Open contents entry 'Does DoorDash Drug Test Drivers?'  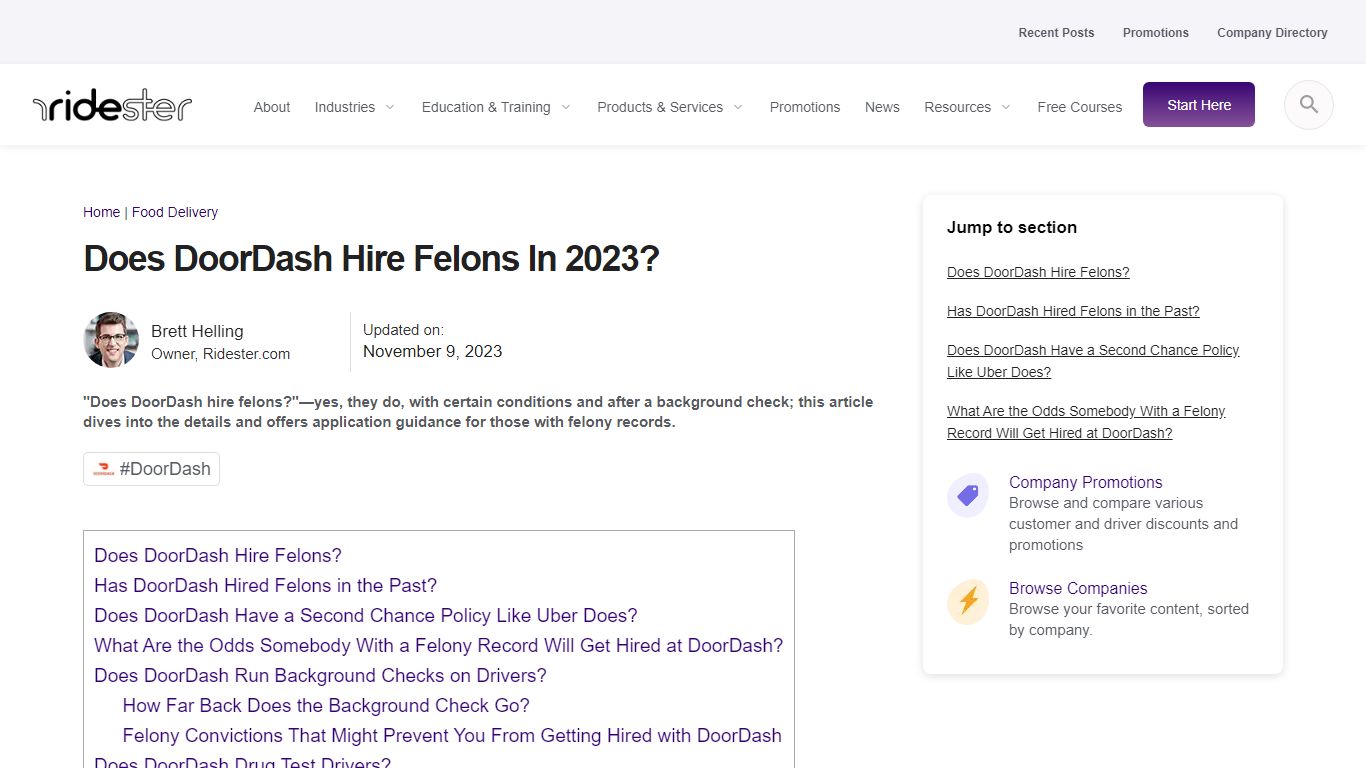click(x=242, y=762)
